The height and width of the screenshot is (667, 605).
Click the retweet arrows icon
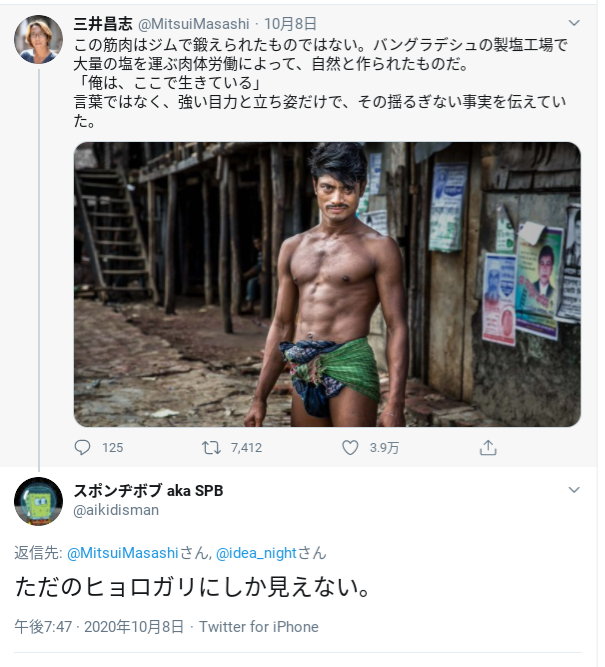211,447
